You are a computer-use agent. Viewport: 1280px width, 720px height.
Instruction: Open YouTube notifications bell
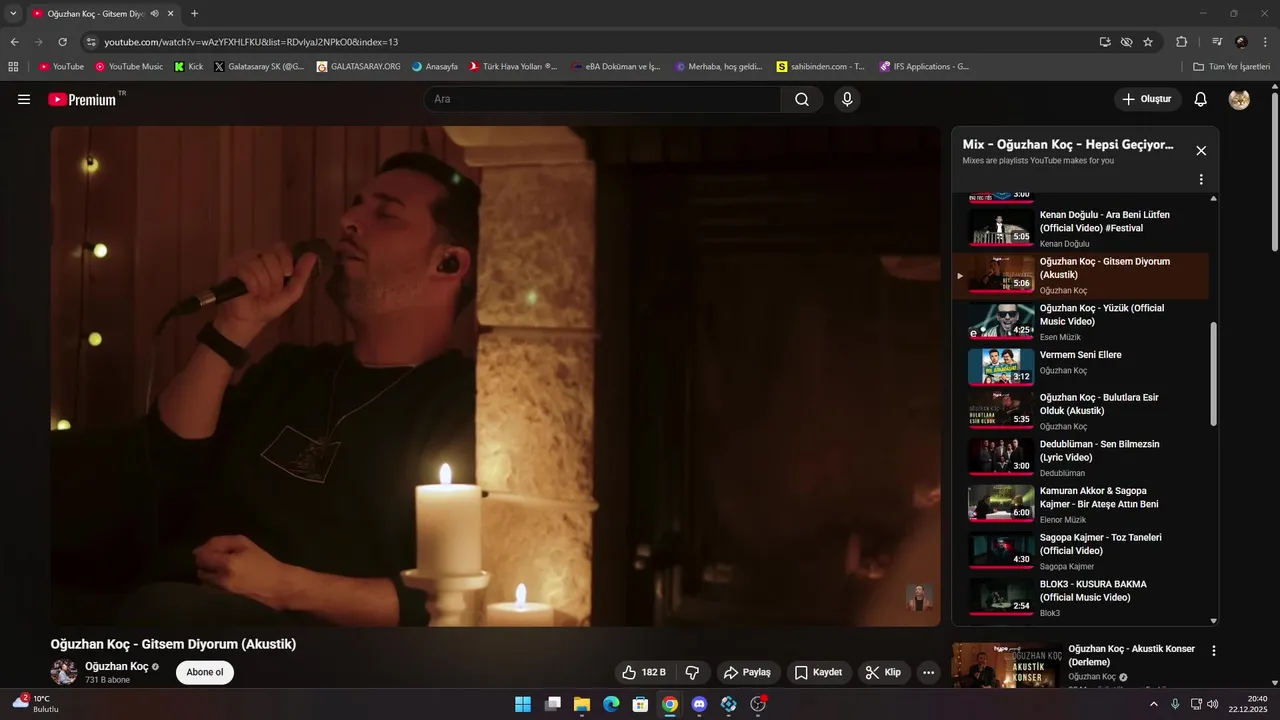[1201, 99]
